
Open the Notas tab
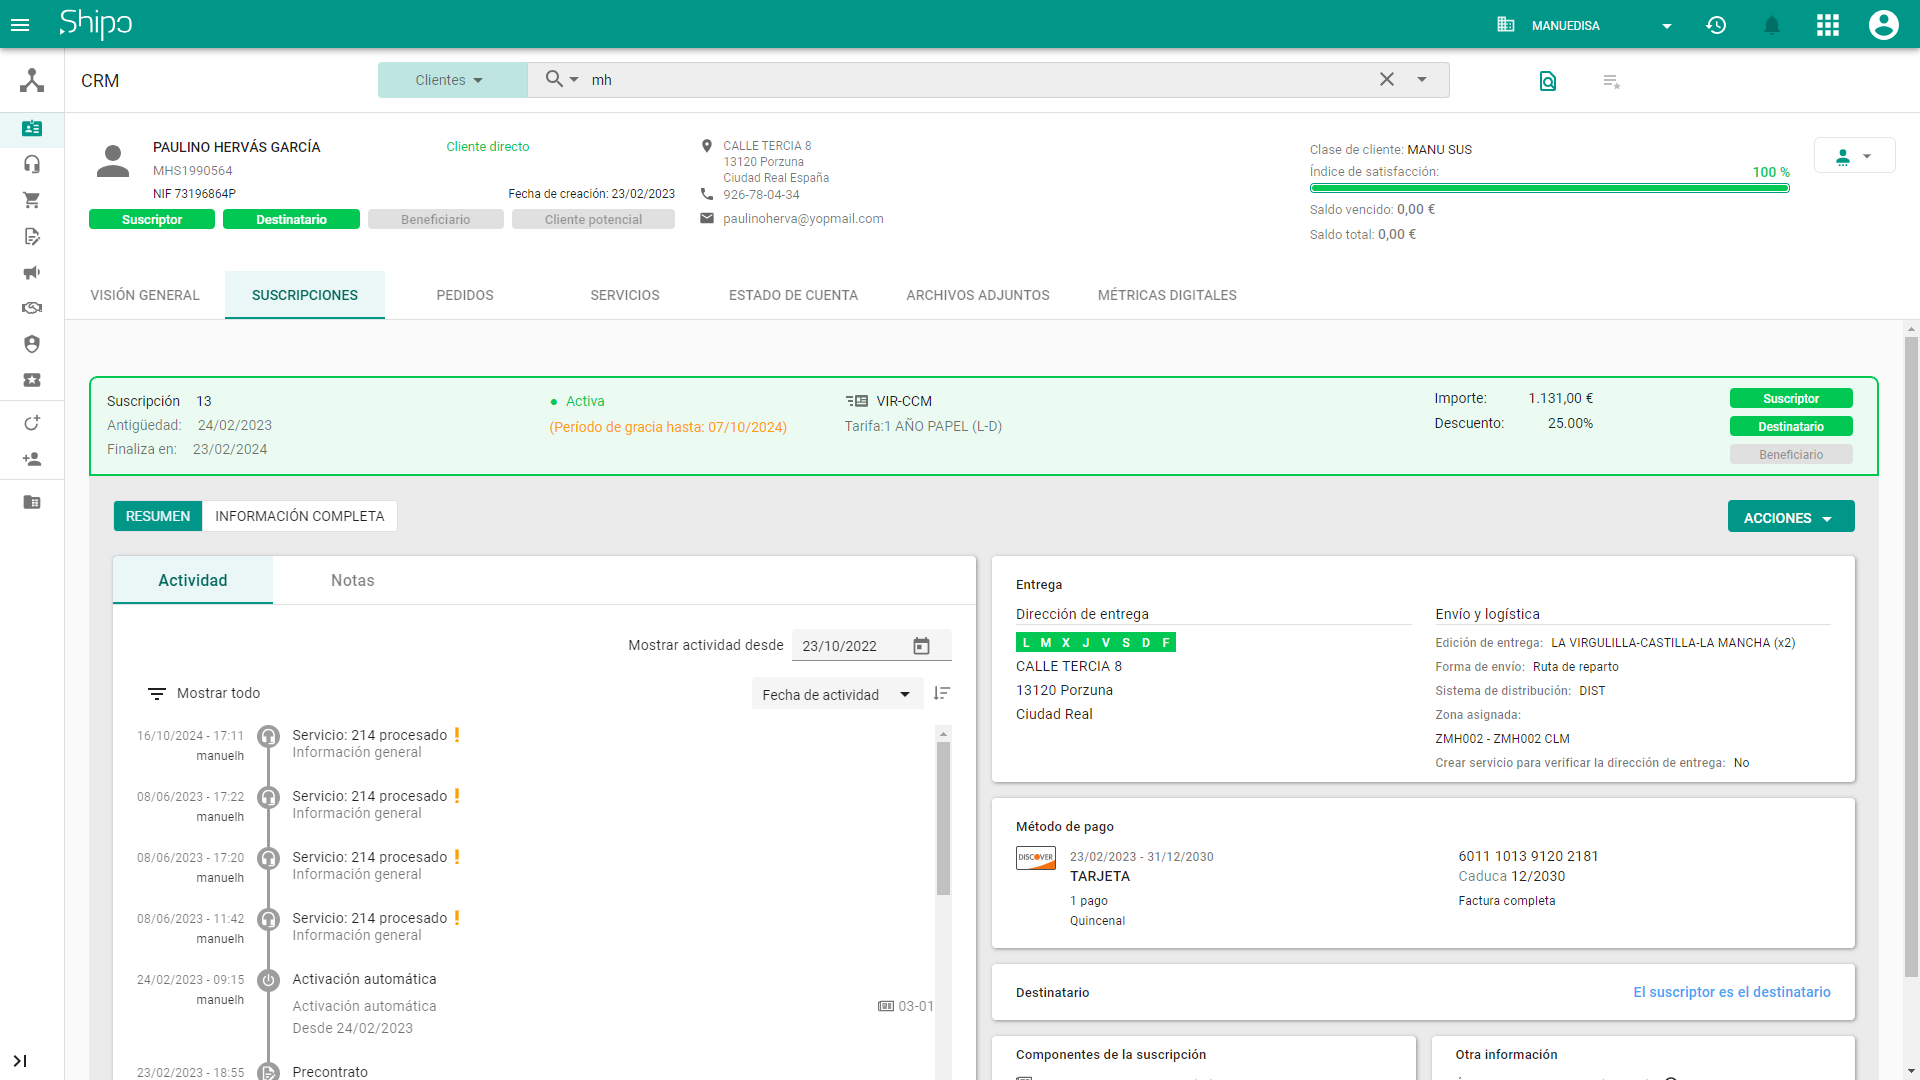[352, 580]
